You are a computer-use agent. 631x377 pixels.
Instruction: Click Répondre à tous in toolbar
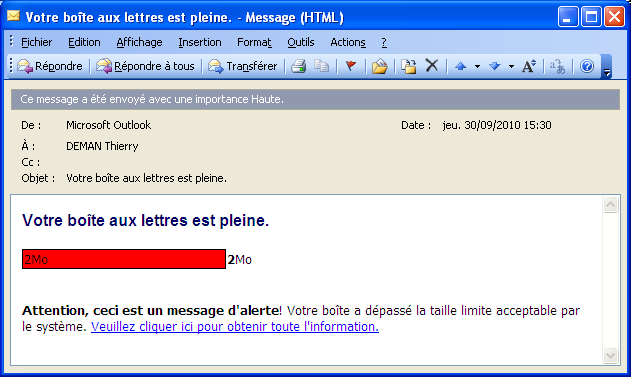click(x=145, y=66)
